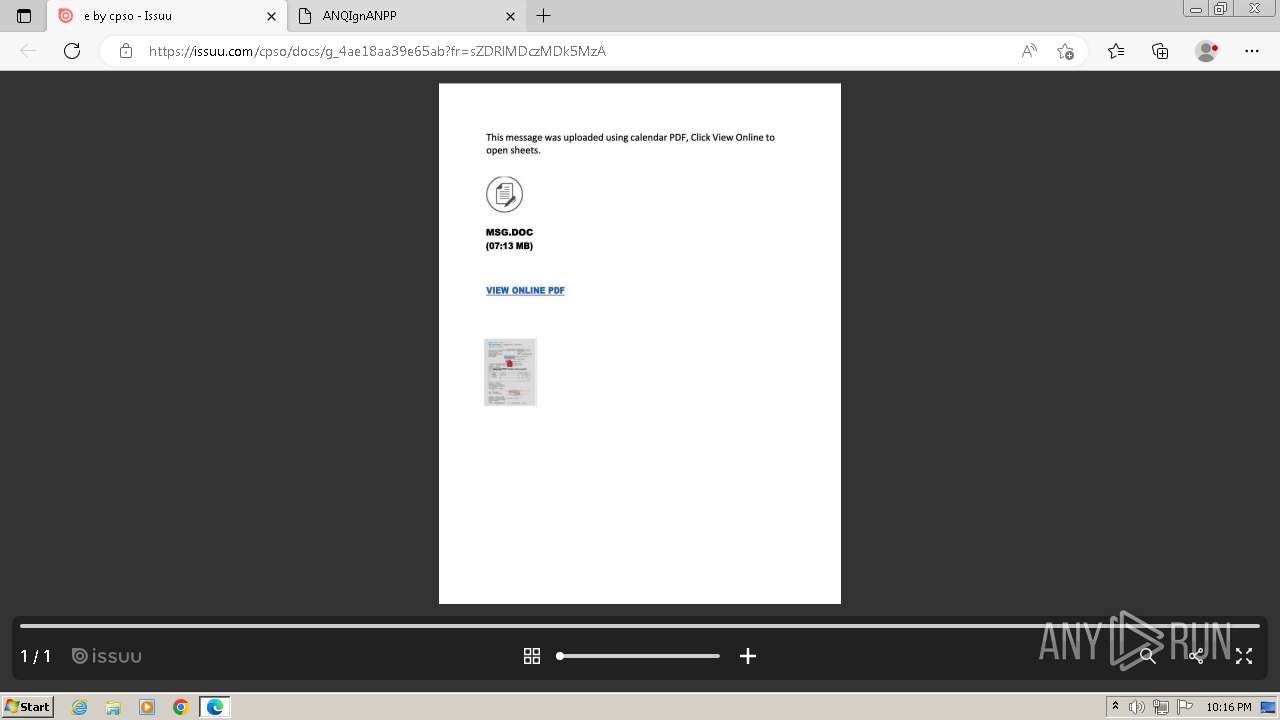Viewport: 1280px width, 720px height.
Task: Adjust the zoom slider handle
Action: tap(560, 656)
